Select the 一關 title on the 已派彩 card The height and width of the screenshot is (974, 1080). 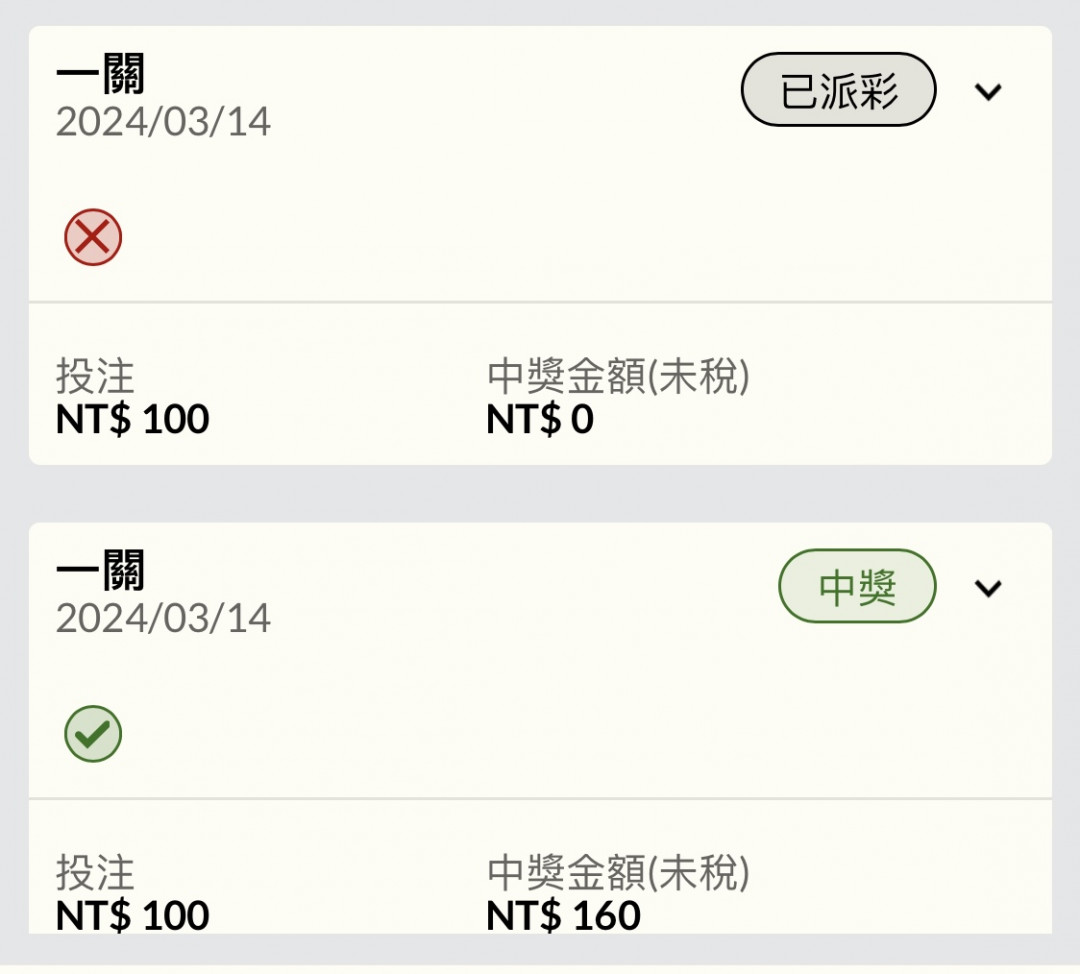point(101,73)
